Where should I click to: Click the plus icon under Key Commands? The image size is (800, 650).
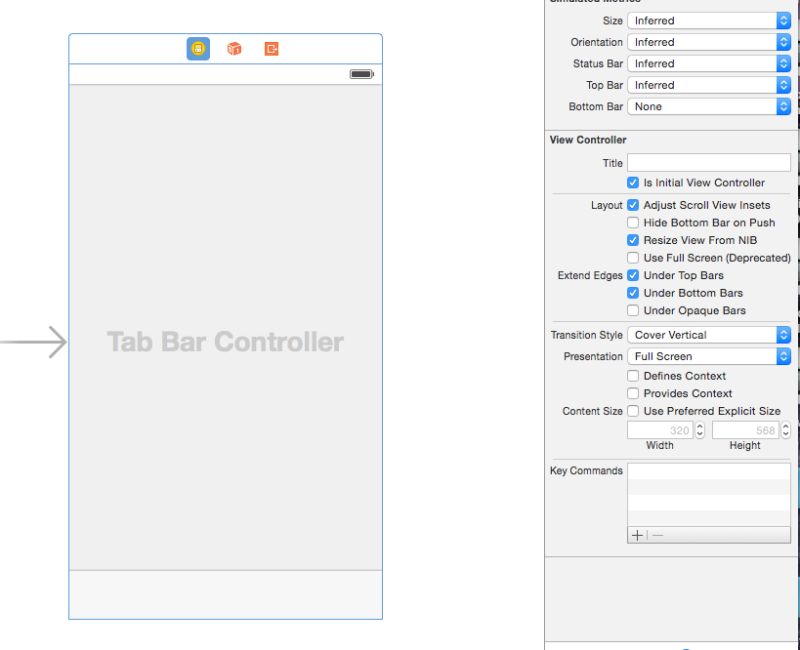637,535
